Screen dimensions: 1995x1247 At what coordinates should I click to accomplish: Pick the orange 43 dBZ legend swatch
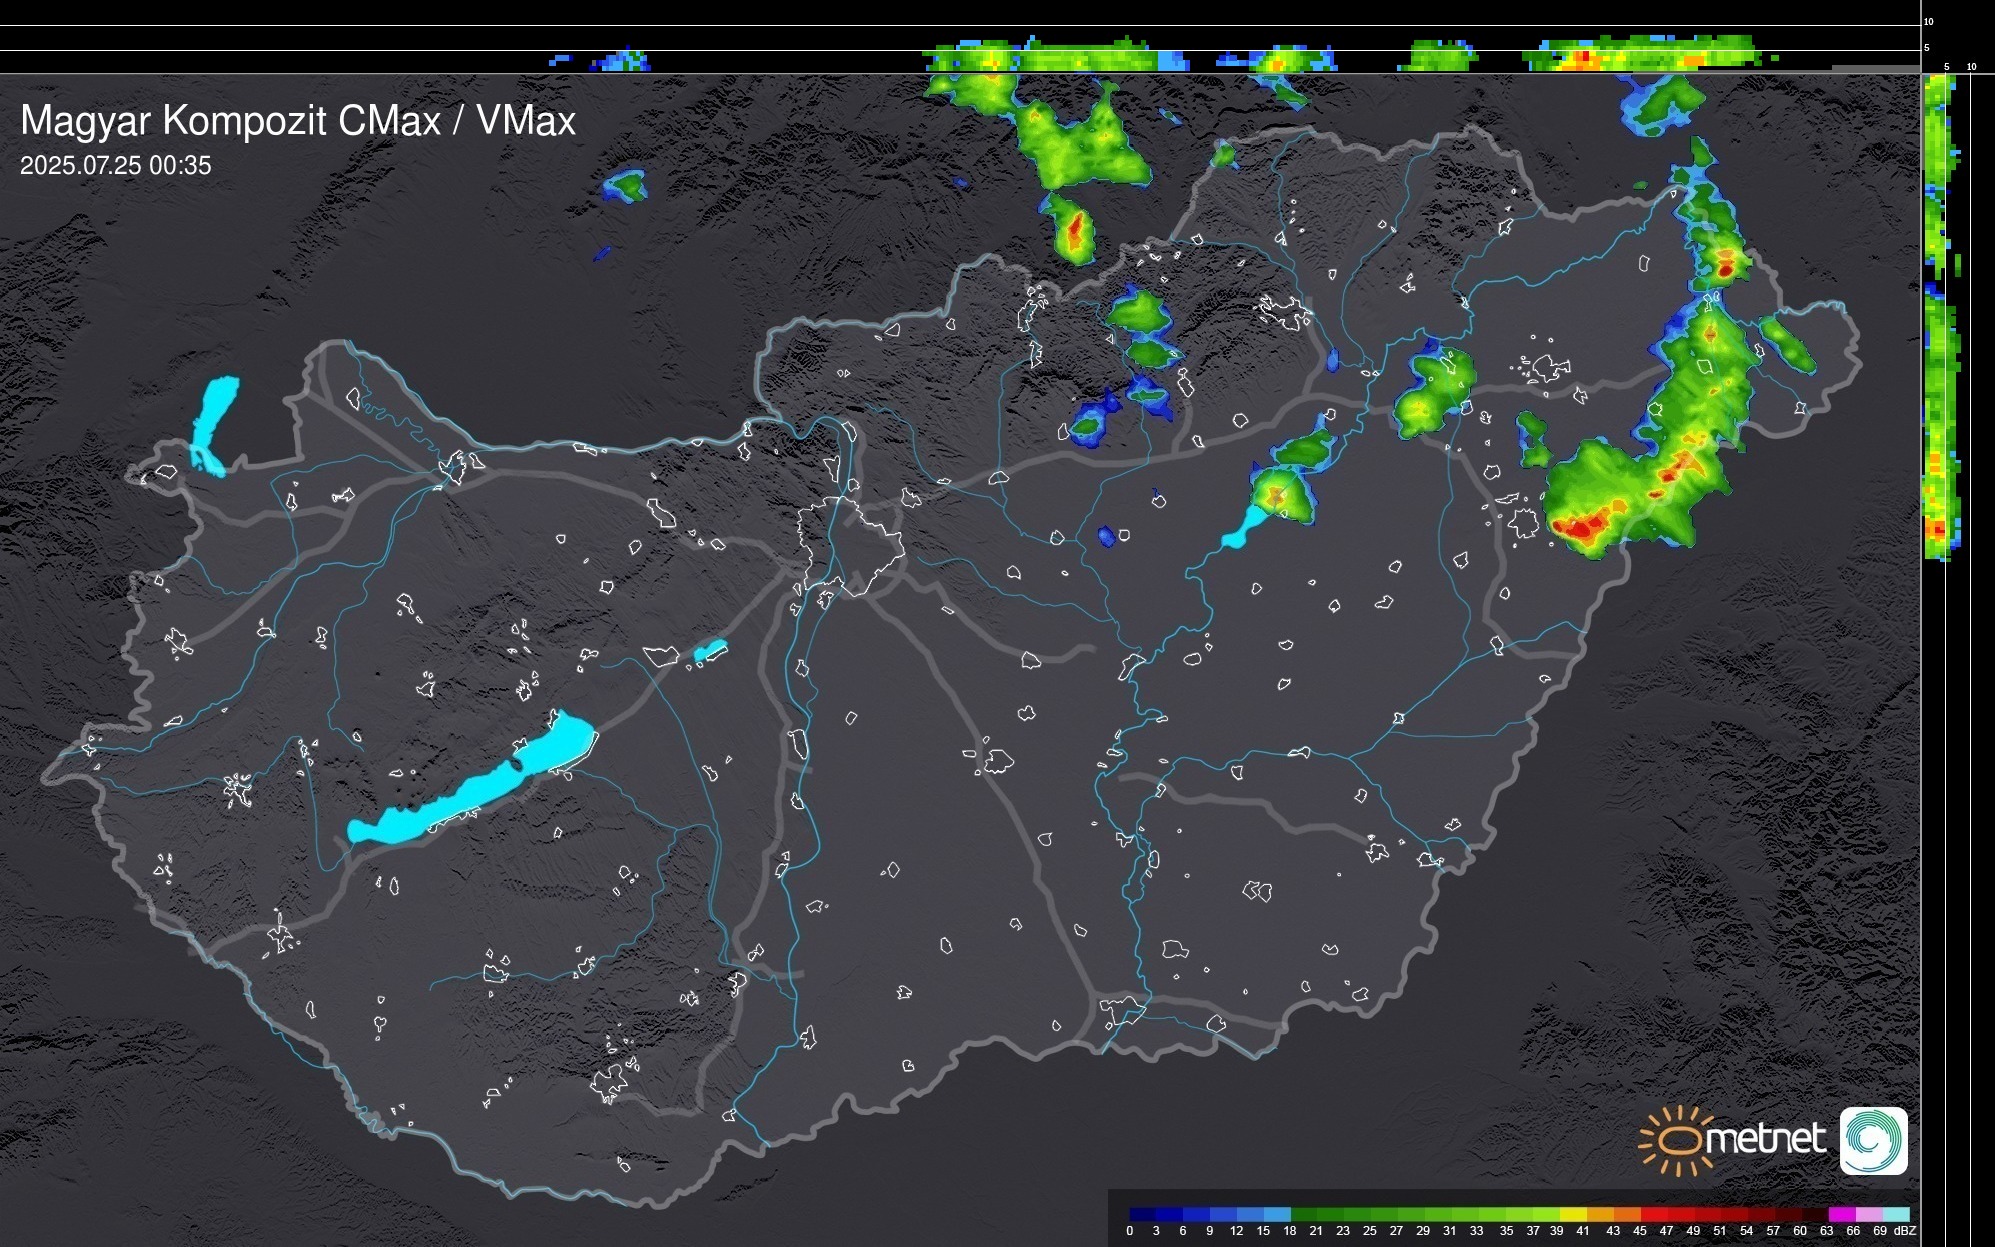click(x=1626, y=1214)
